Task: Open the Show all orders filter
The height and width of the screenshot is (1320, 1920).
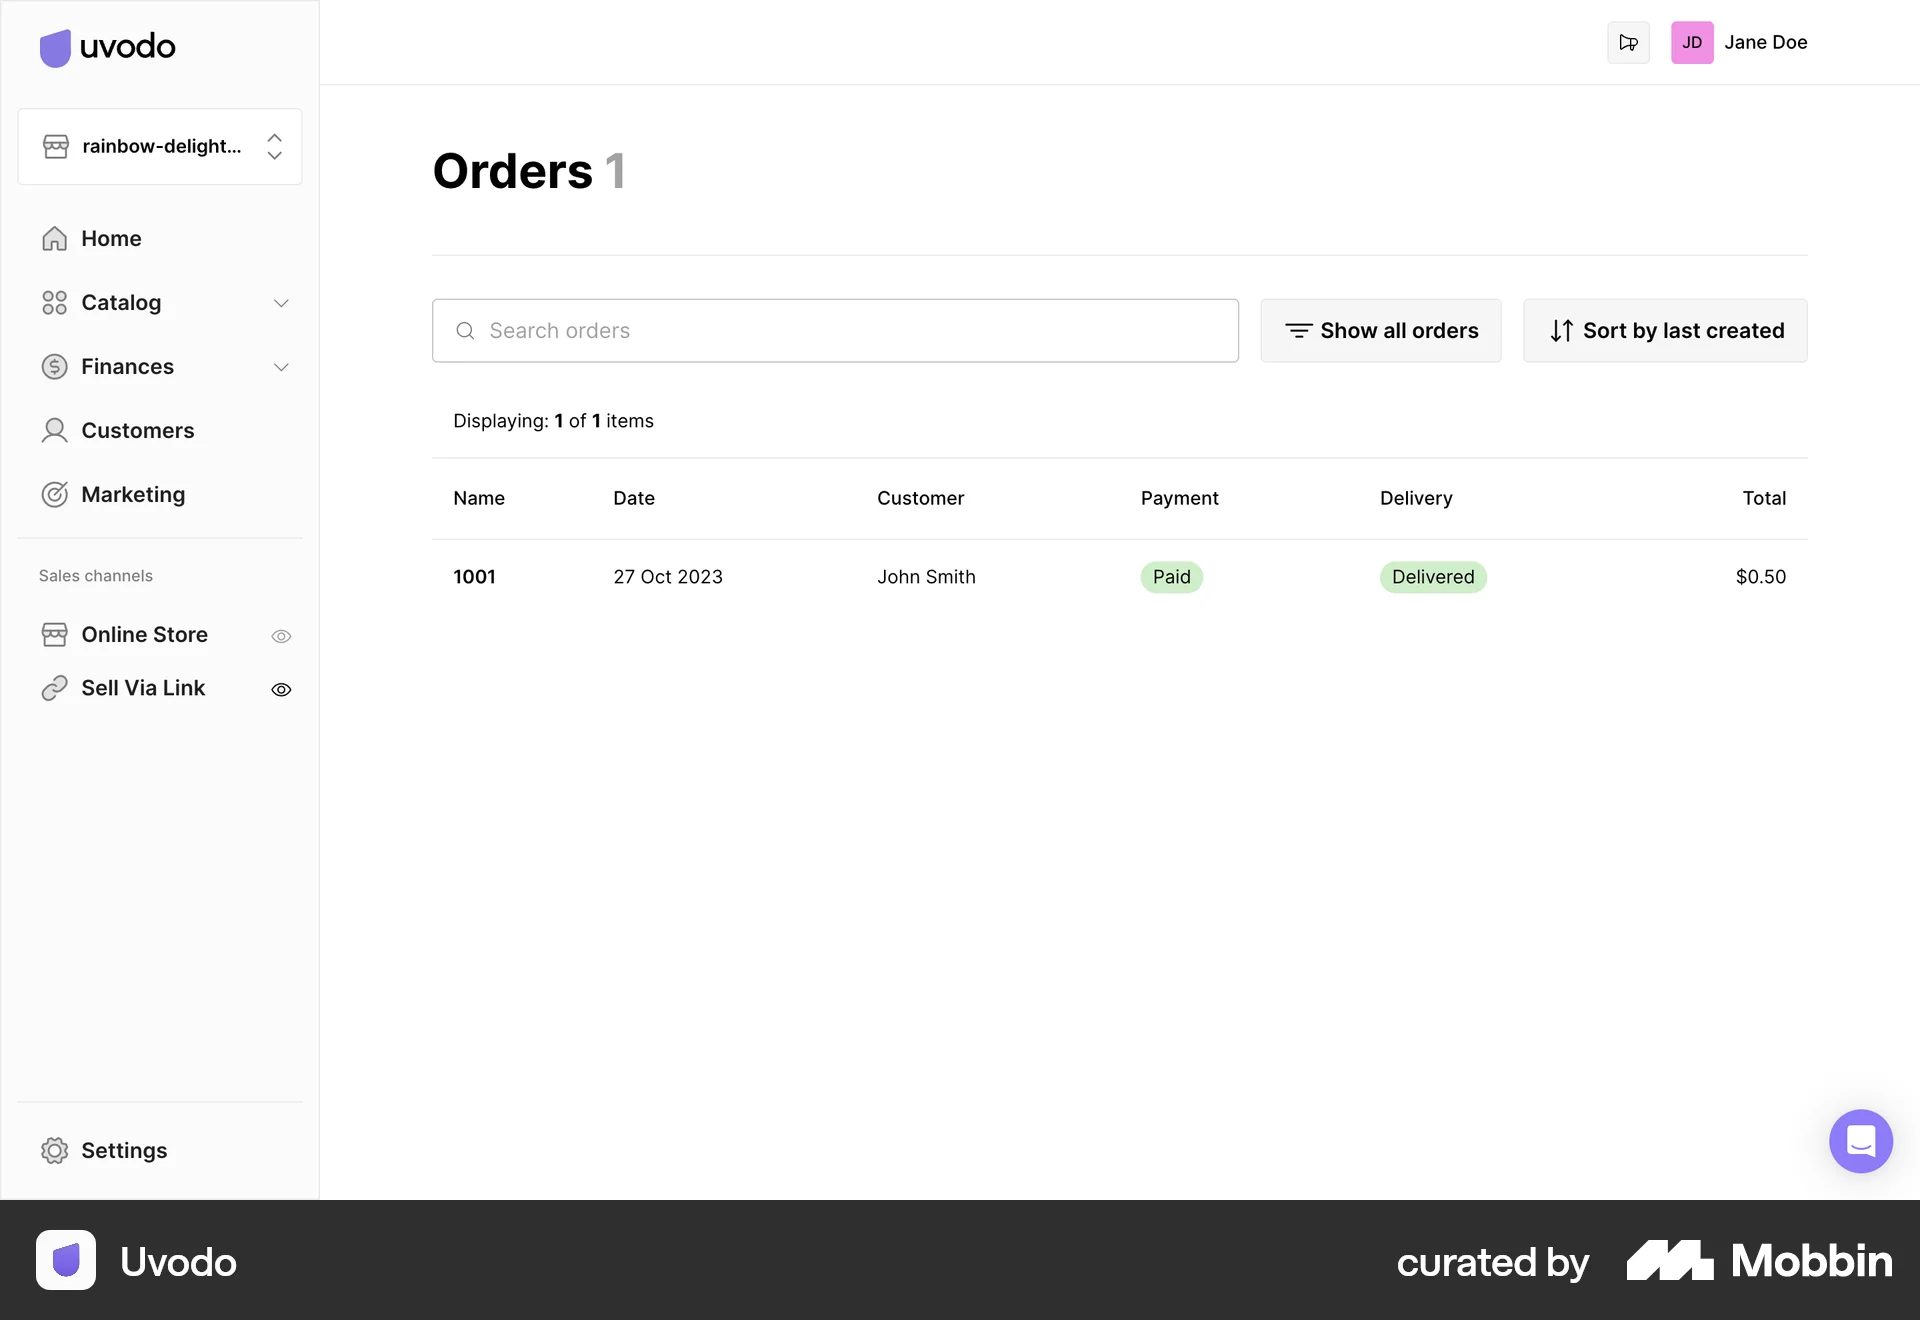Action: (x=1380, y=330)
